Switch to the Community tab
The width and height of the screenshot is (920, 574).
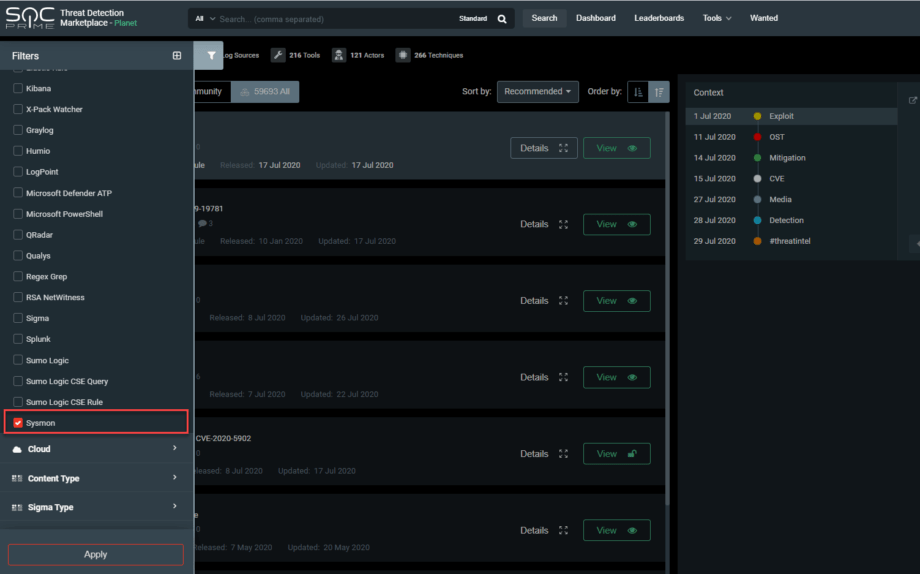(x=212, y=92)
